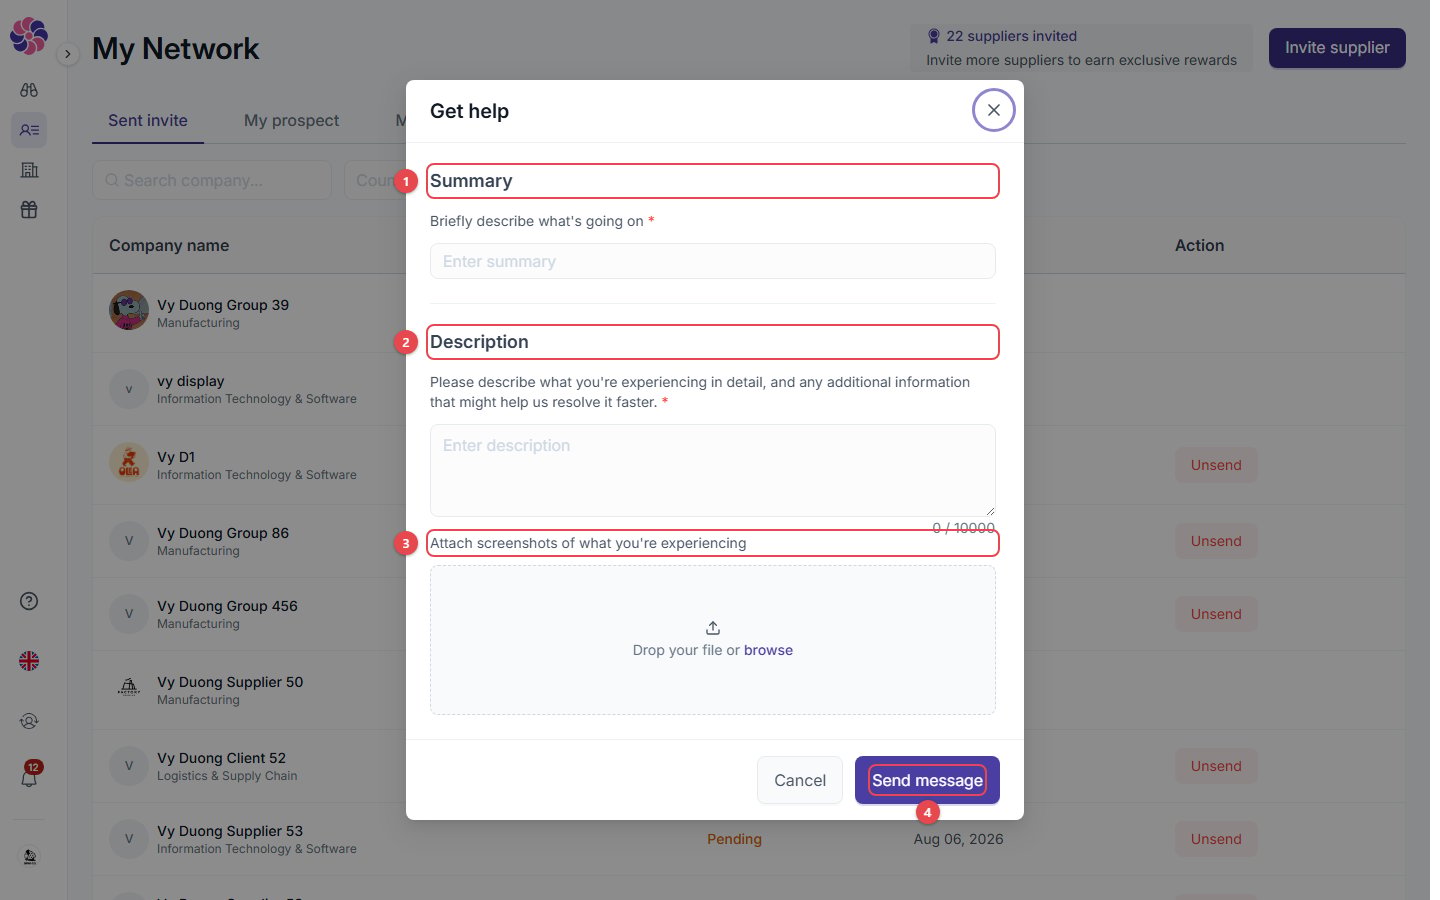The width and height of the screenshot is (1440, 900).
Task: Open the support agent icon in the sidebar
Action: (29, 721)
